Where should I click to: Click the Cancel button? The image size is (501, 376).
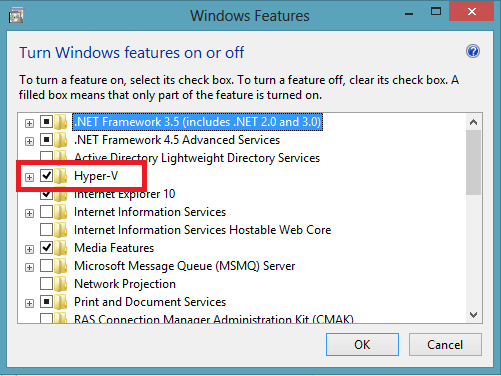pyautogui.click(x=445, y=344)
